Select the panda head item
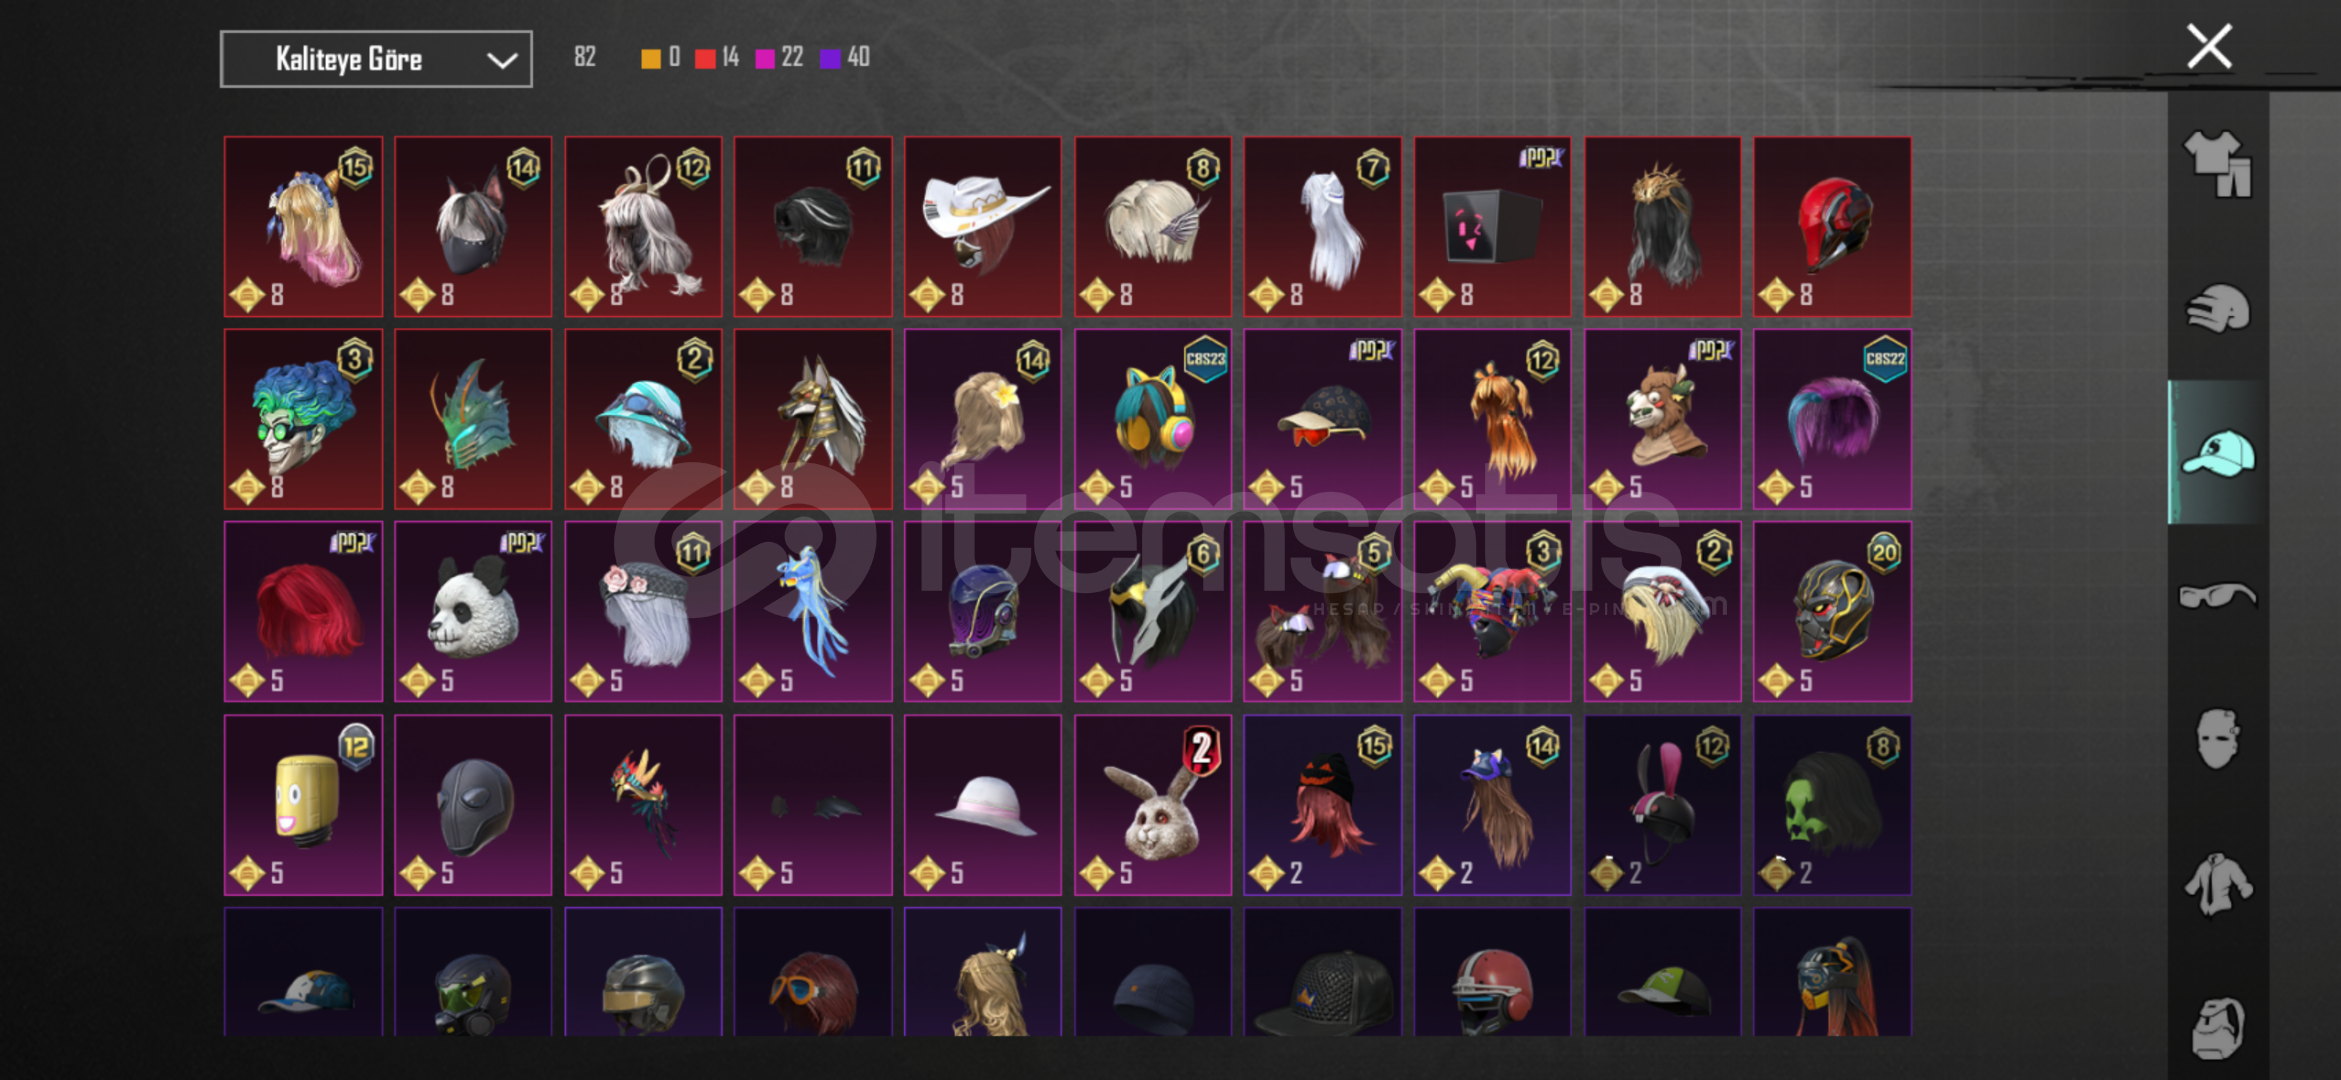2341x1080 pixels. (x=473, y=611)
